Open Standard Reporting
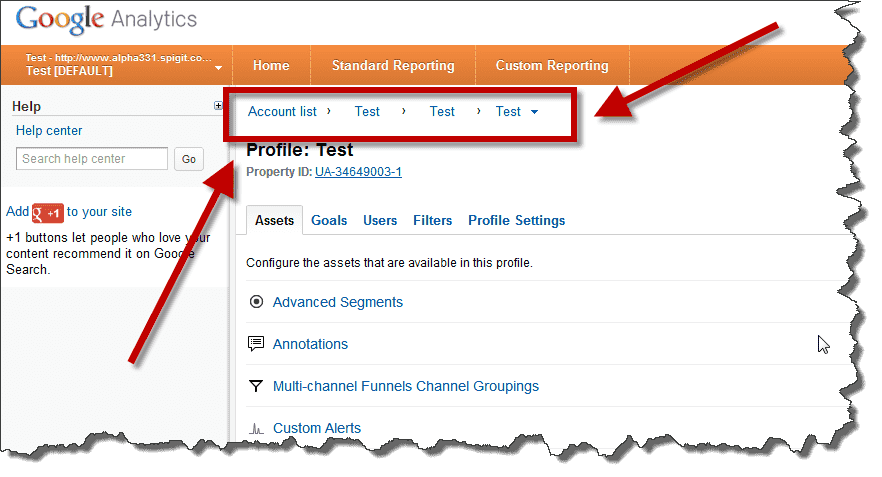882x477 pixels. click(x=393, y=65)
